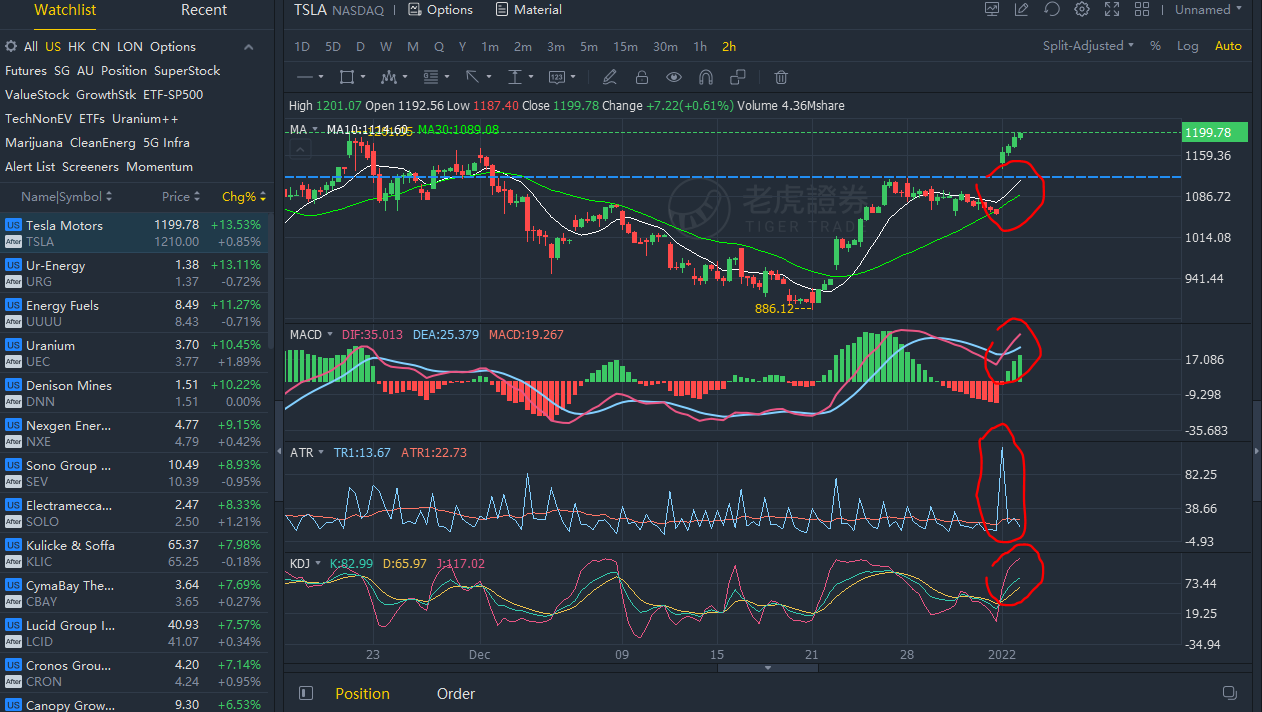Open the Order tab at bottom
Screen dimensions: 1262x712
click(456, 694)
